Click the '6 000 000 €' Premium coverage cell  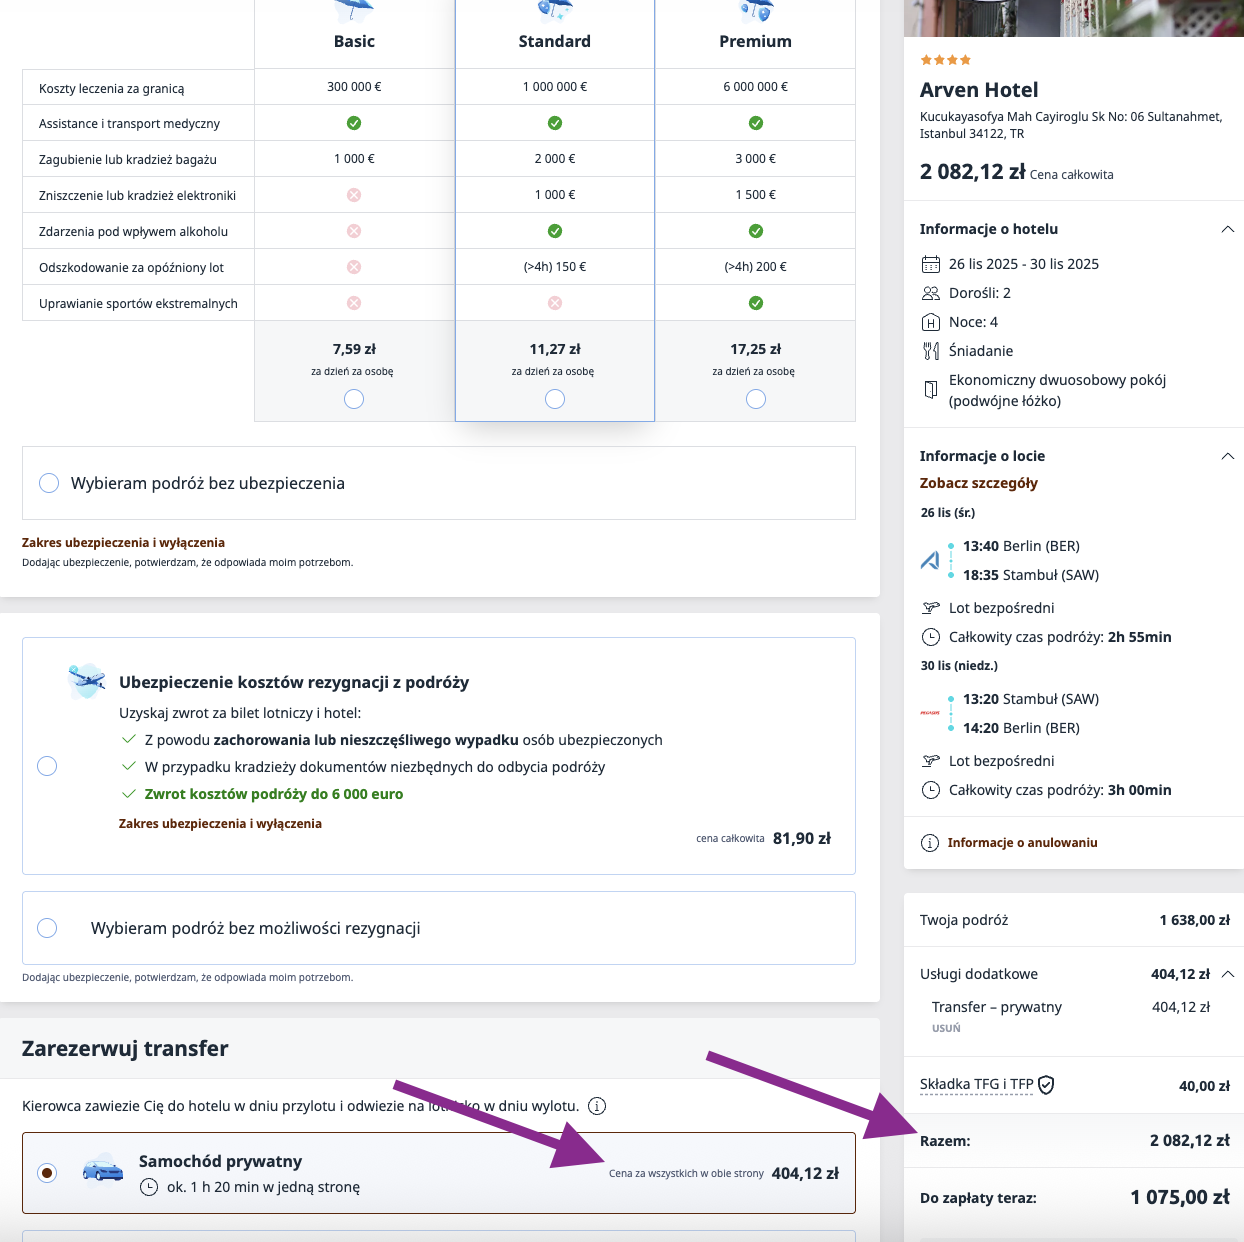[x=756, y=87]
